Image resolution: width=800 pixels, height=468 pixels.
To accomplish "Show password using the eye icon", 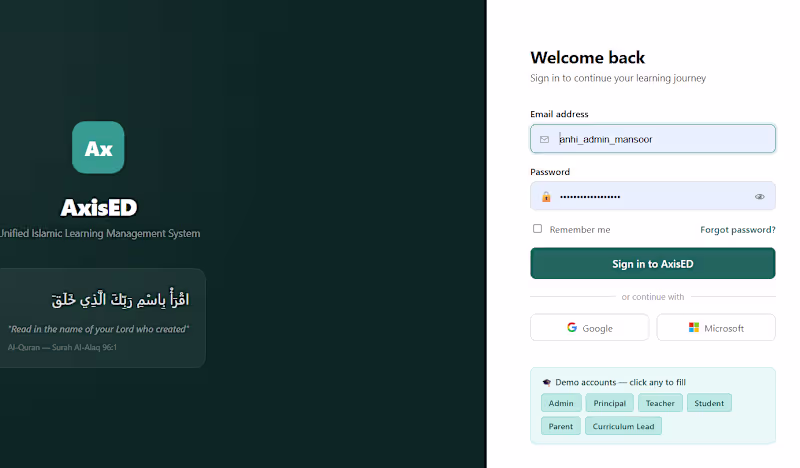I will (760, 196).
